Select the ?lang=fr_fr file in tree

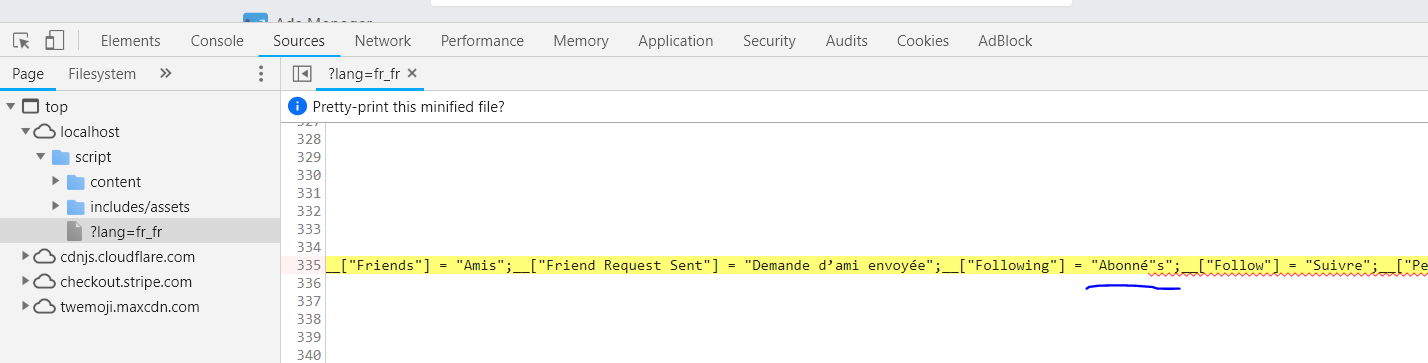[x=140, y=231]
